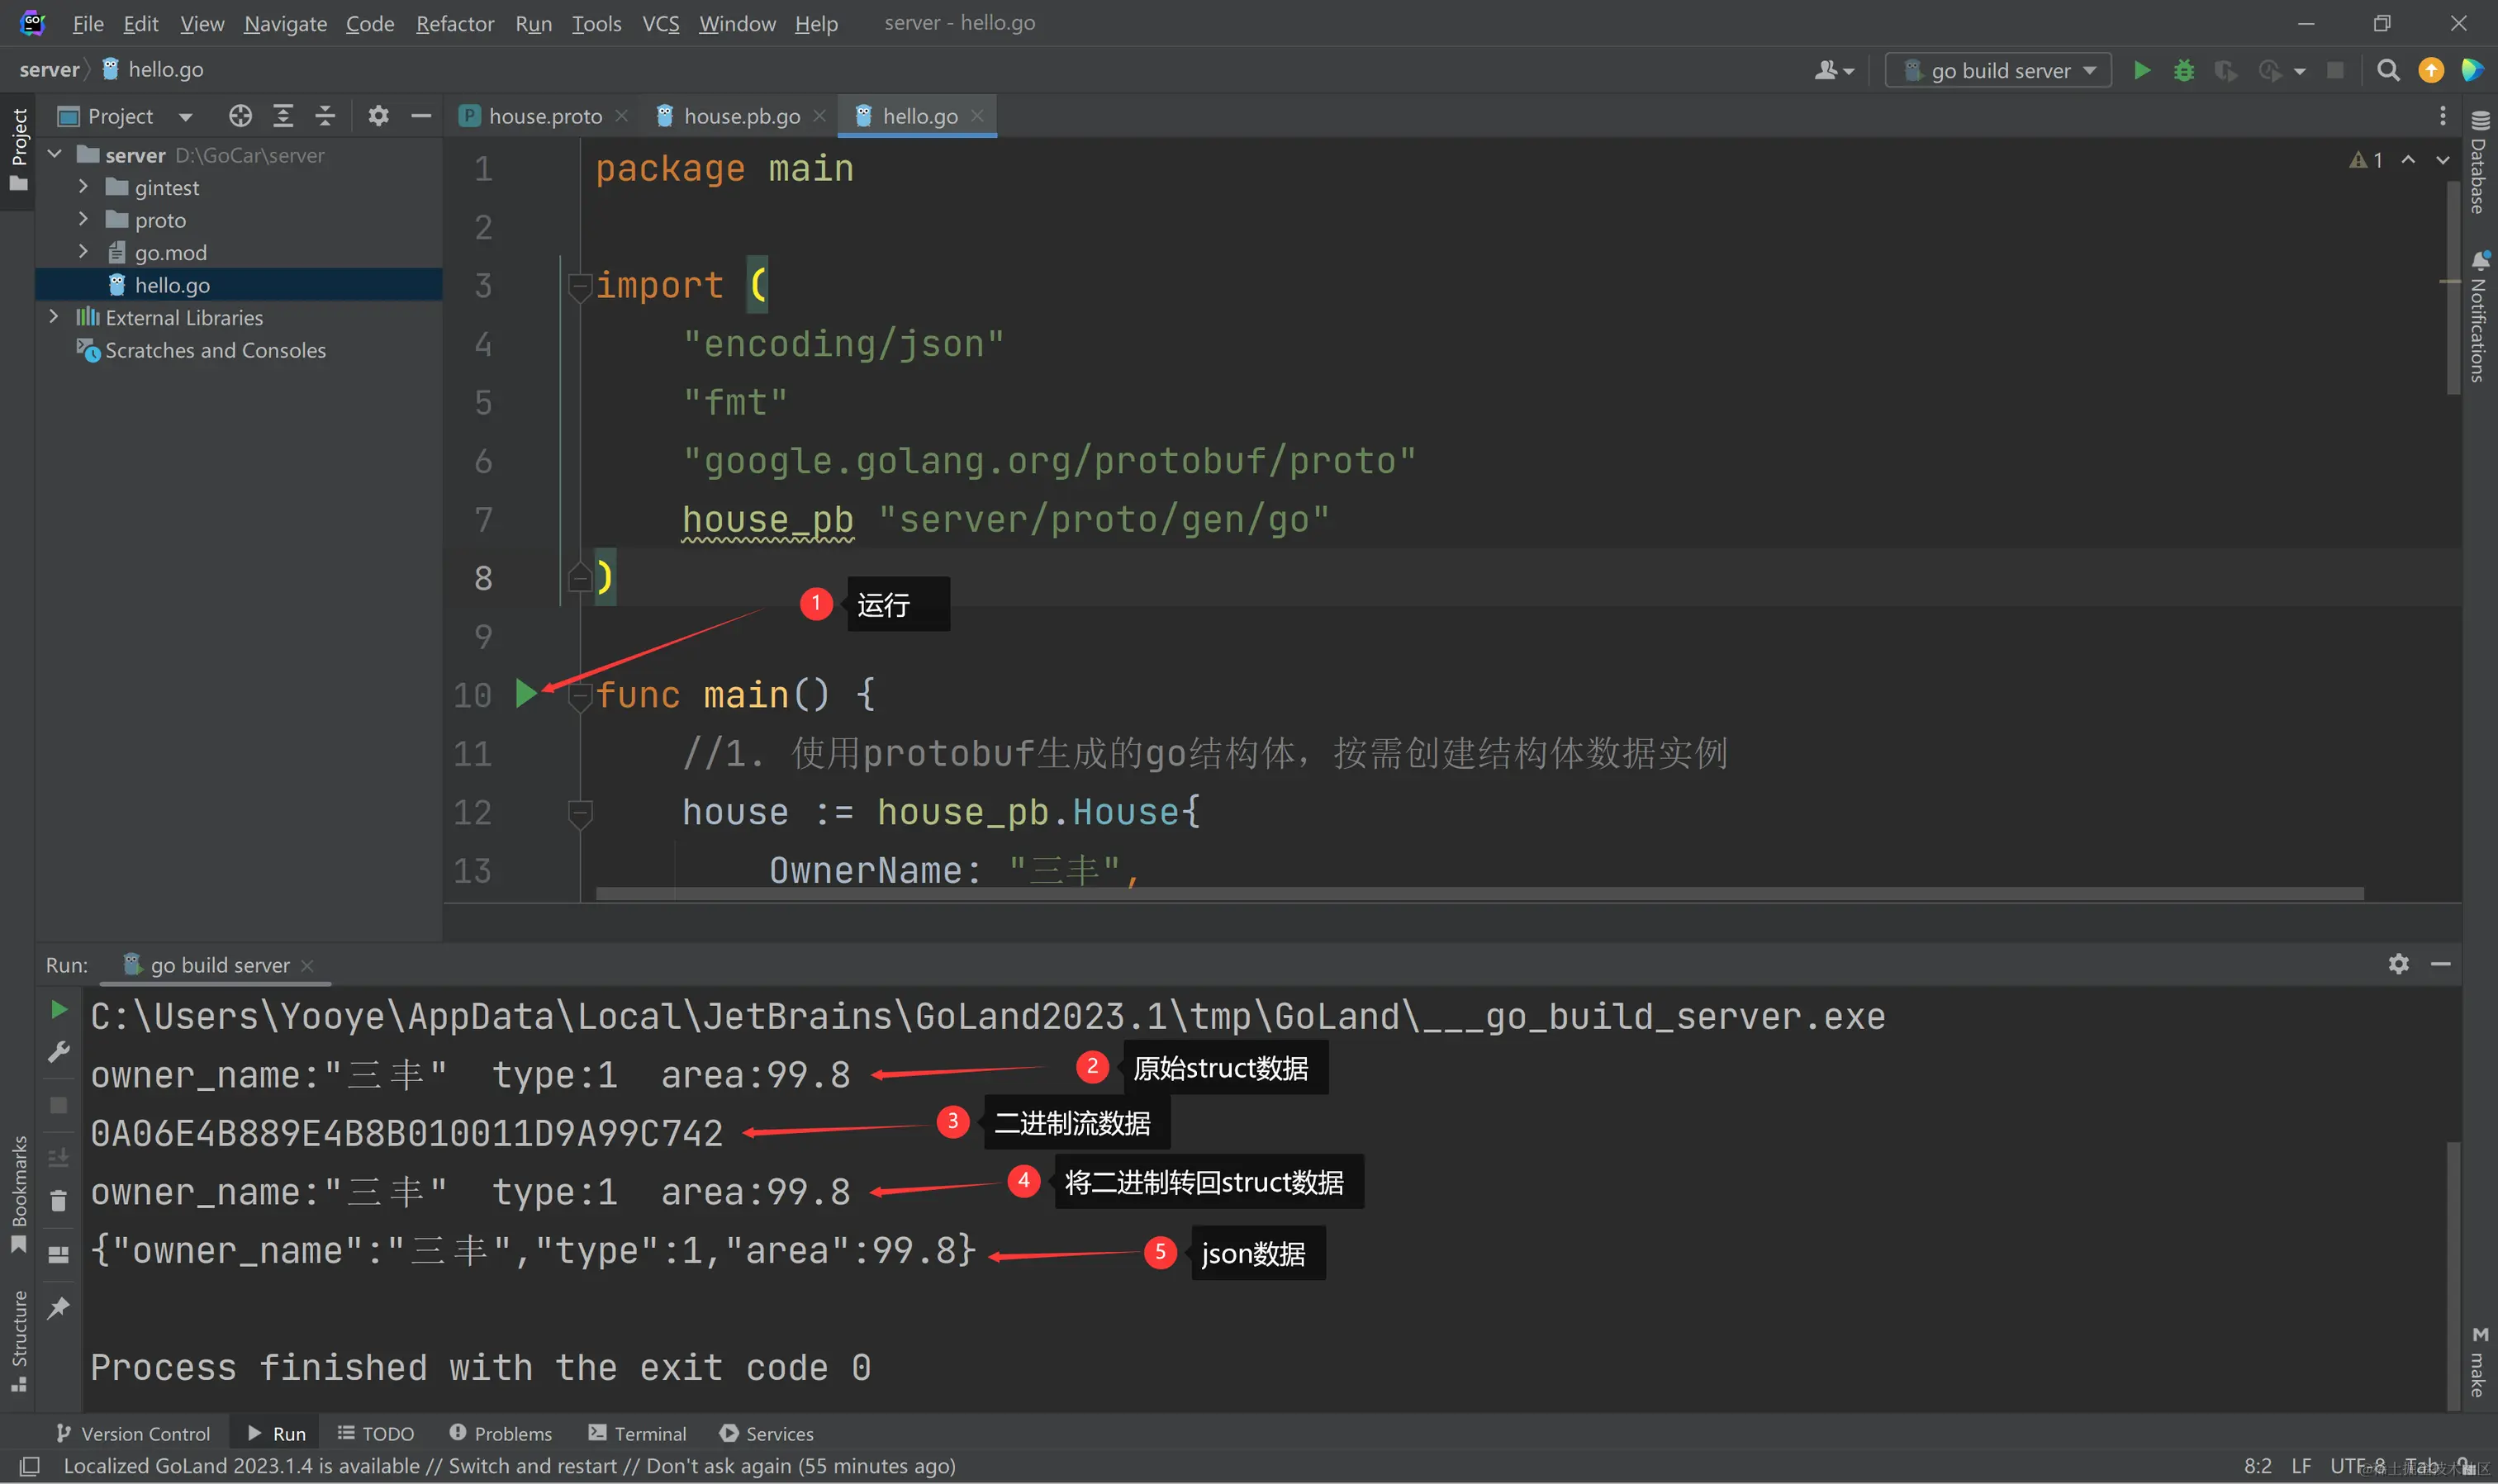Click the run gutter arrow beside func main

[525, 693]
